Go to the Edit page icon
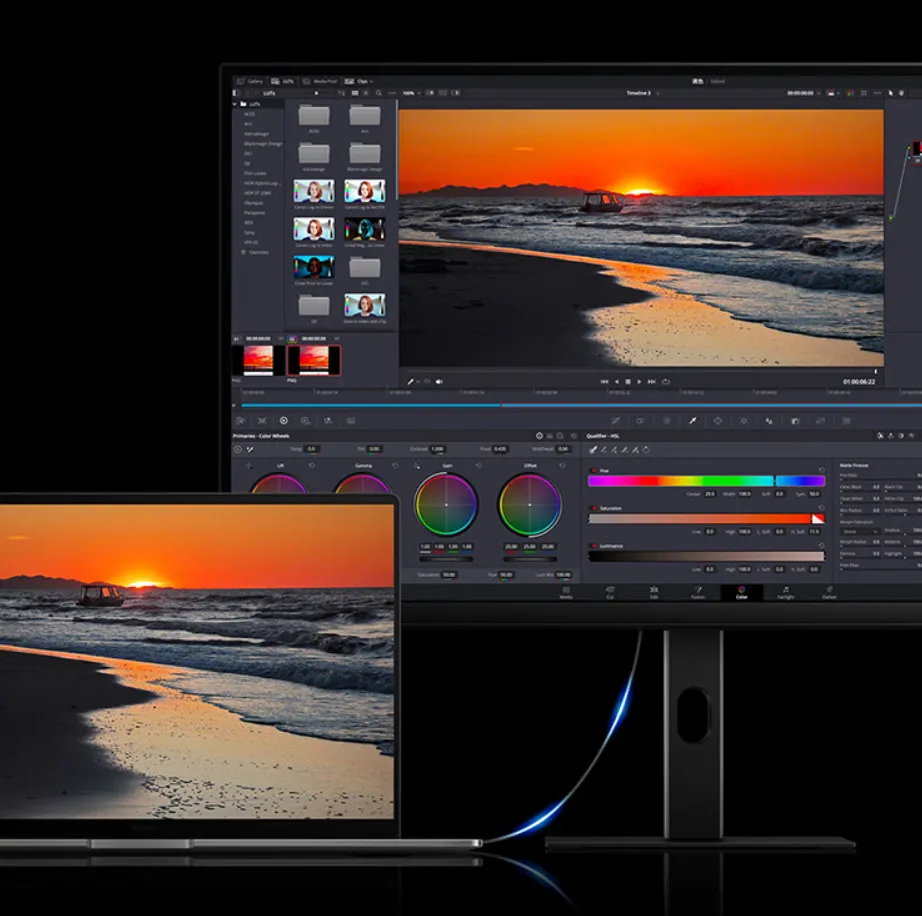 pos(653,593)
